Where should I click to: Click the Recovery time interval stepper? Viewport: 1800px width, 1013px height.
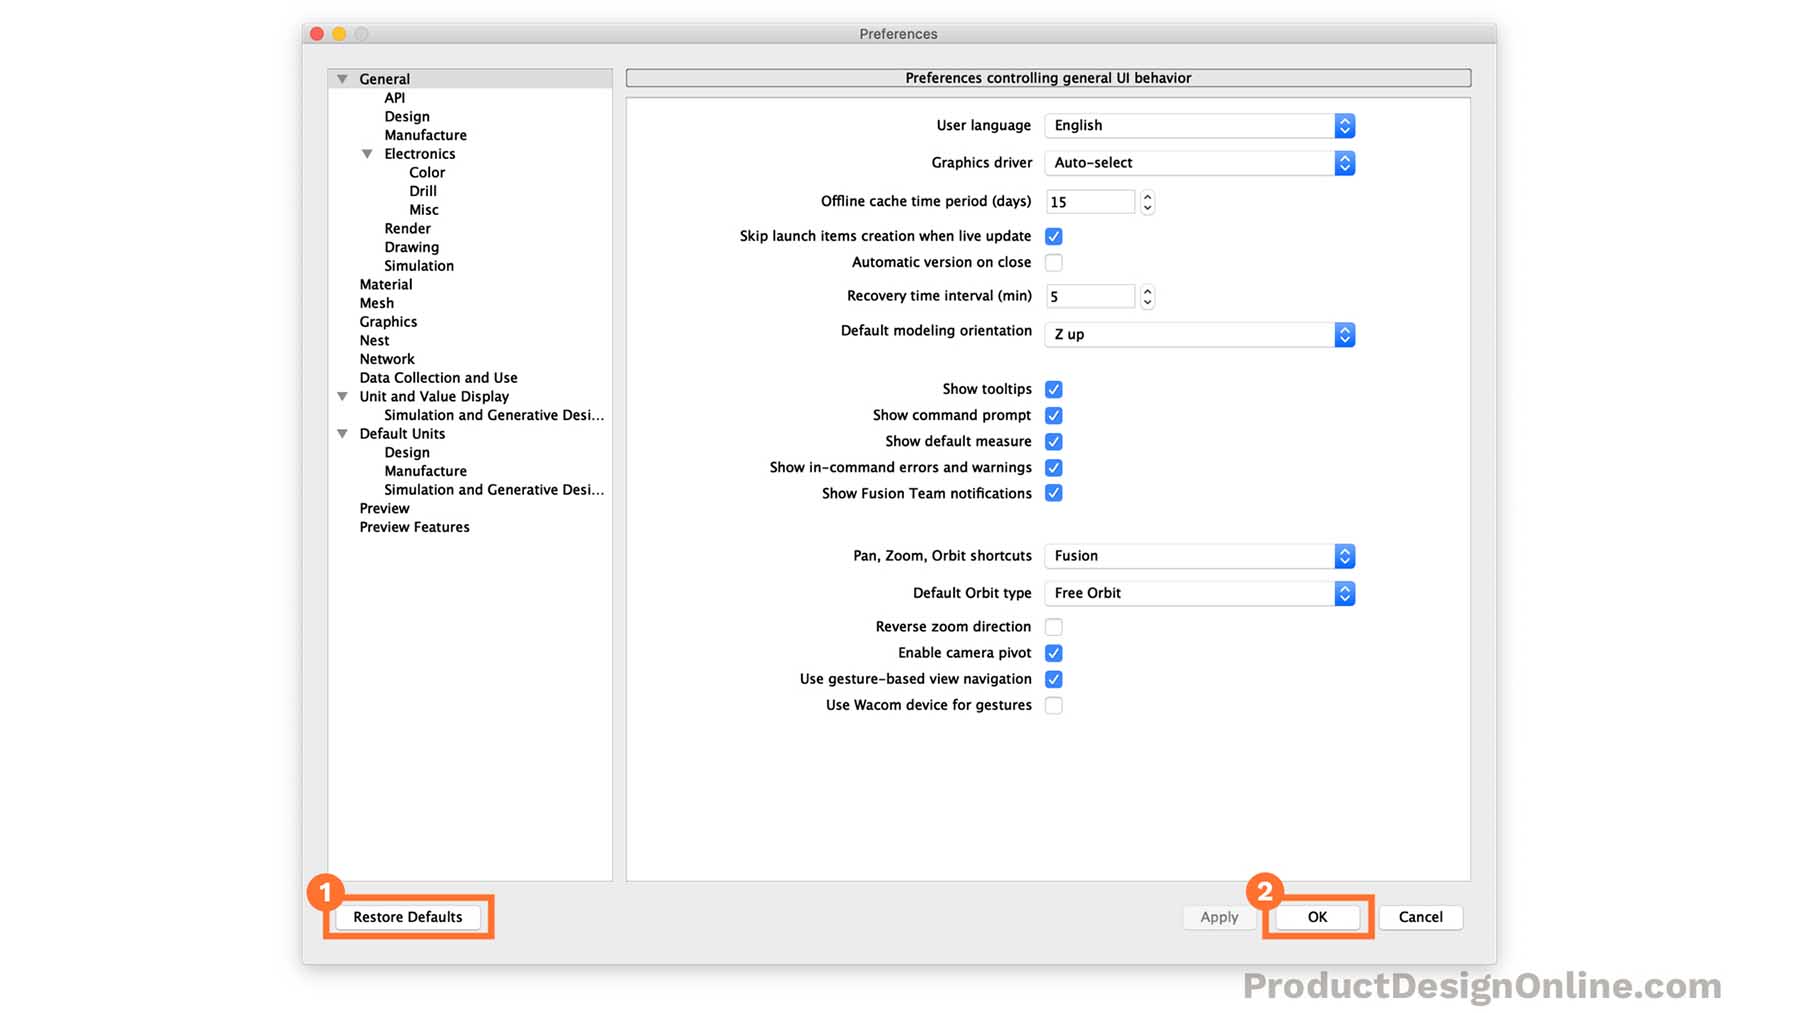tap(1147, 297)
